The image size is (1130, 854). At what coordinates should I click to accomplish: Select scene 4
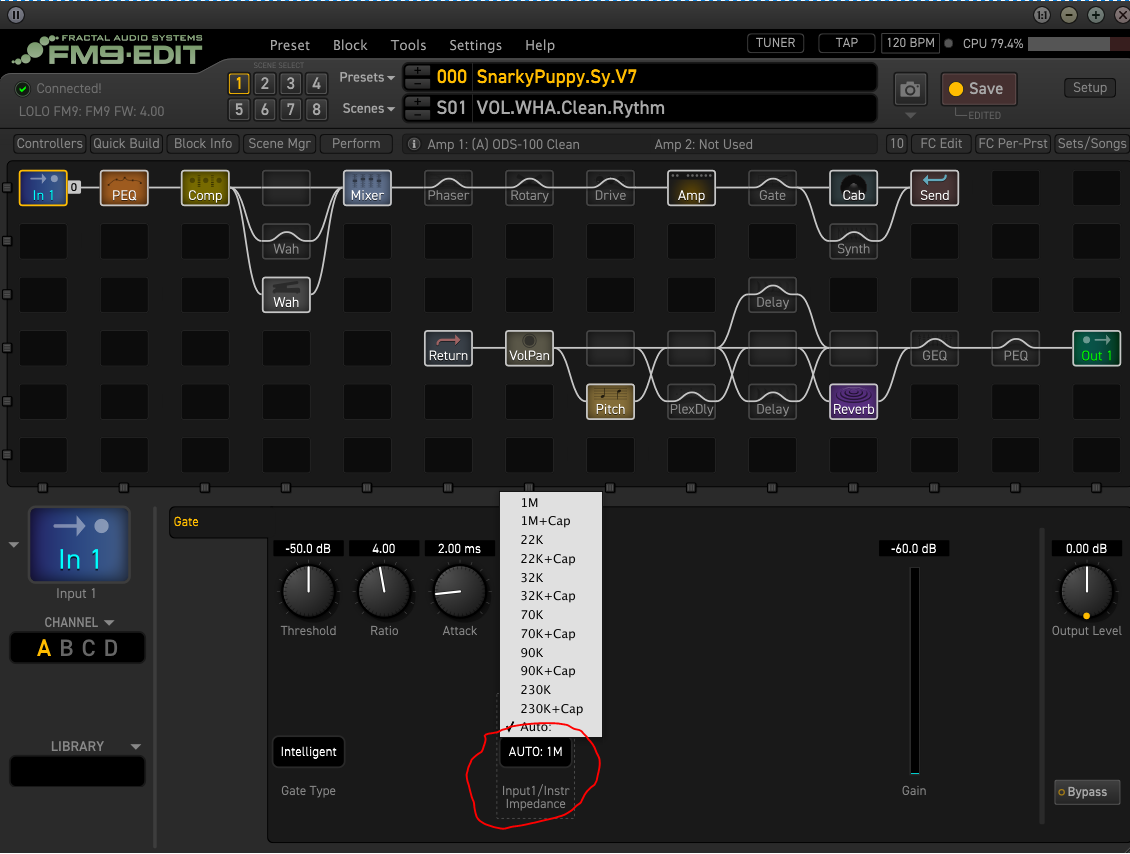click(x=316, y=84)
